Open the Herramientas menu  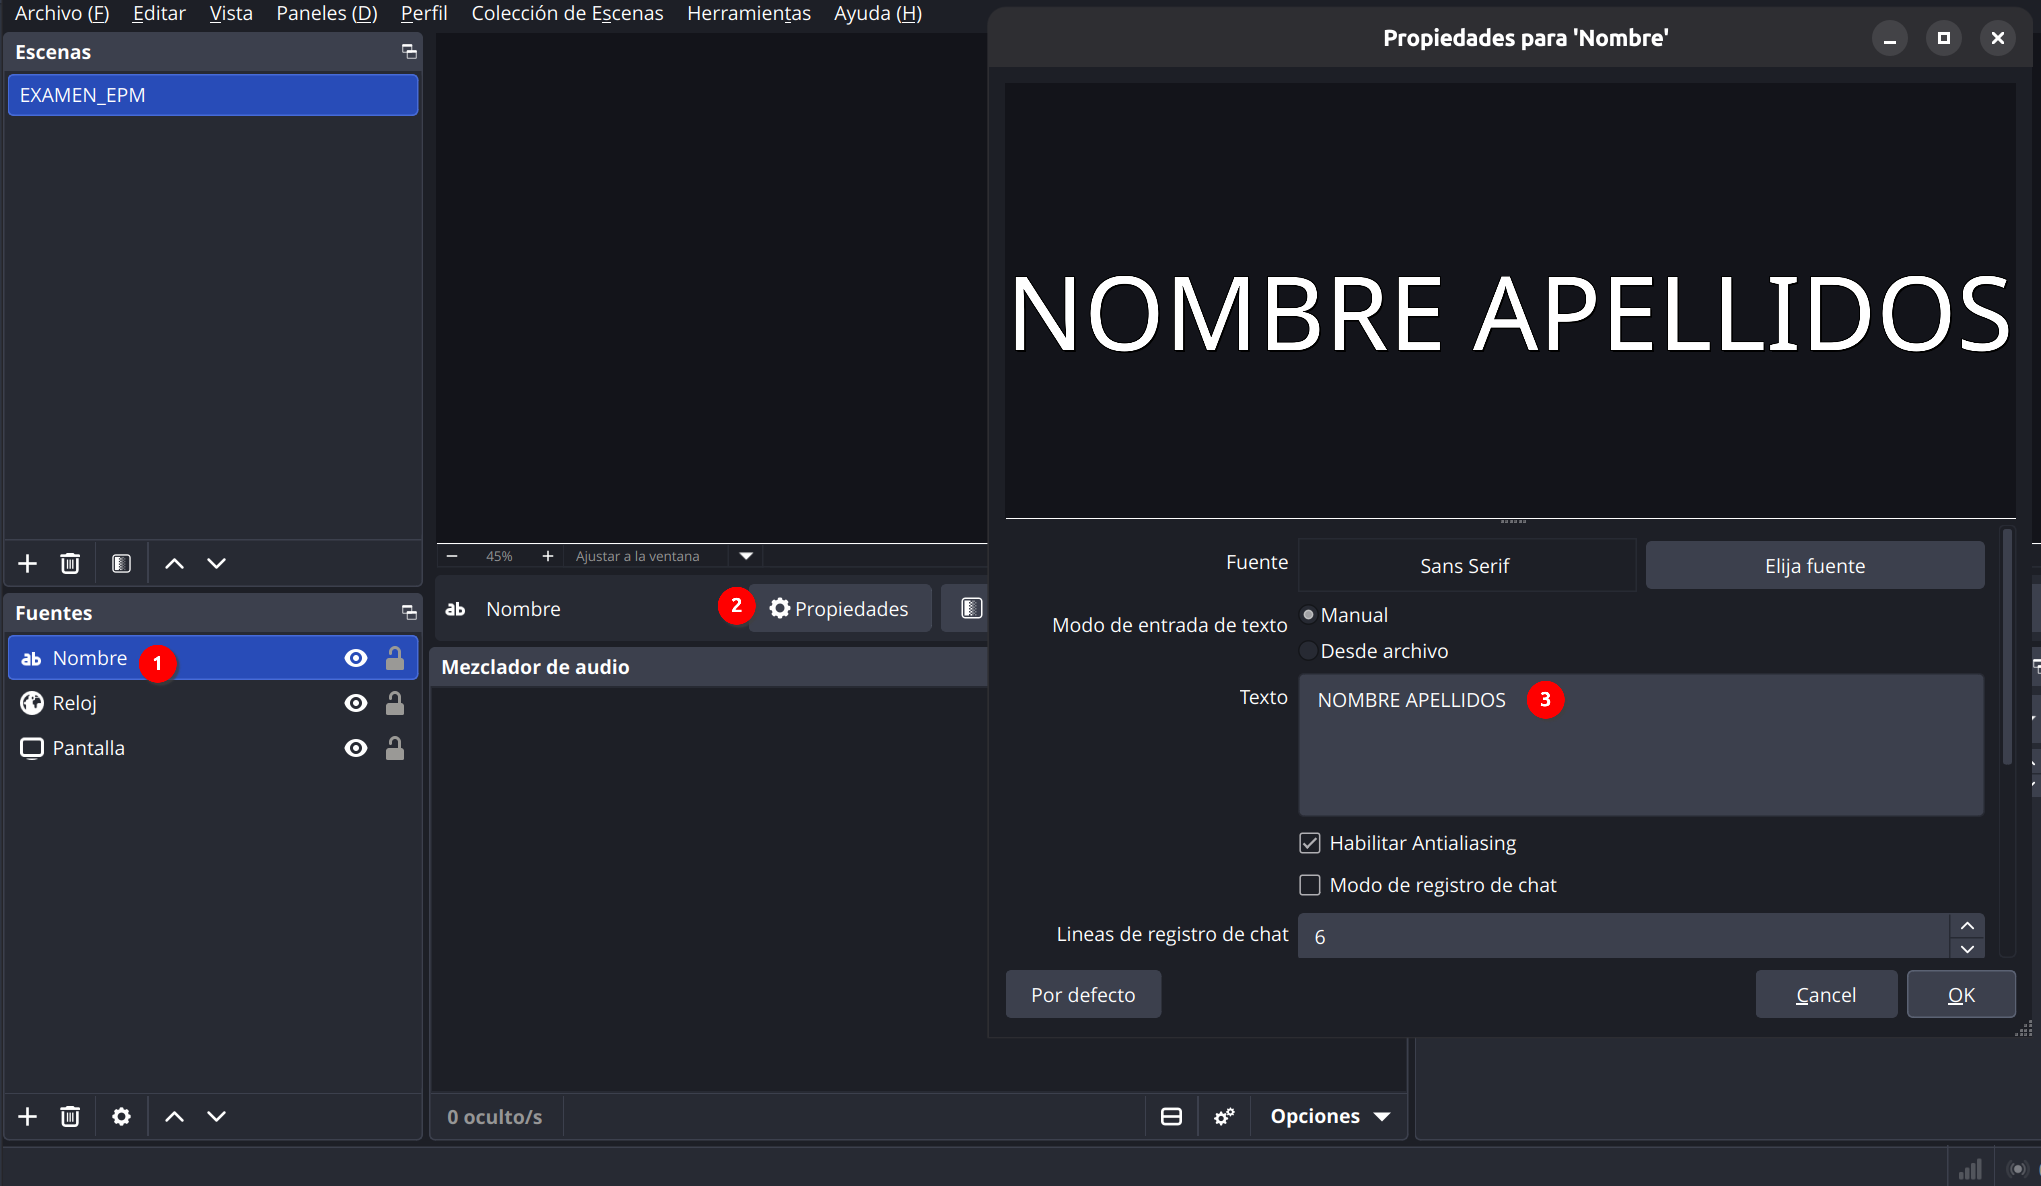749,13
